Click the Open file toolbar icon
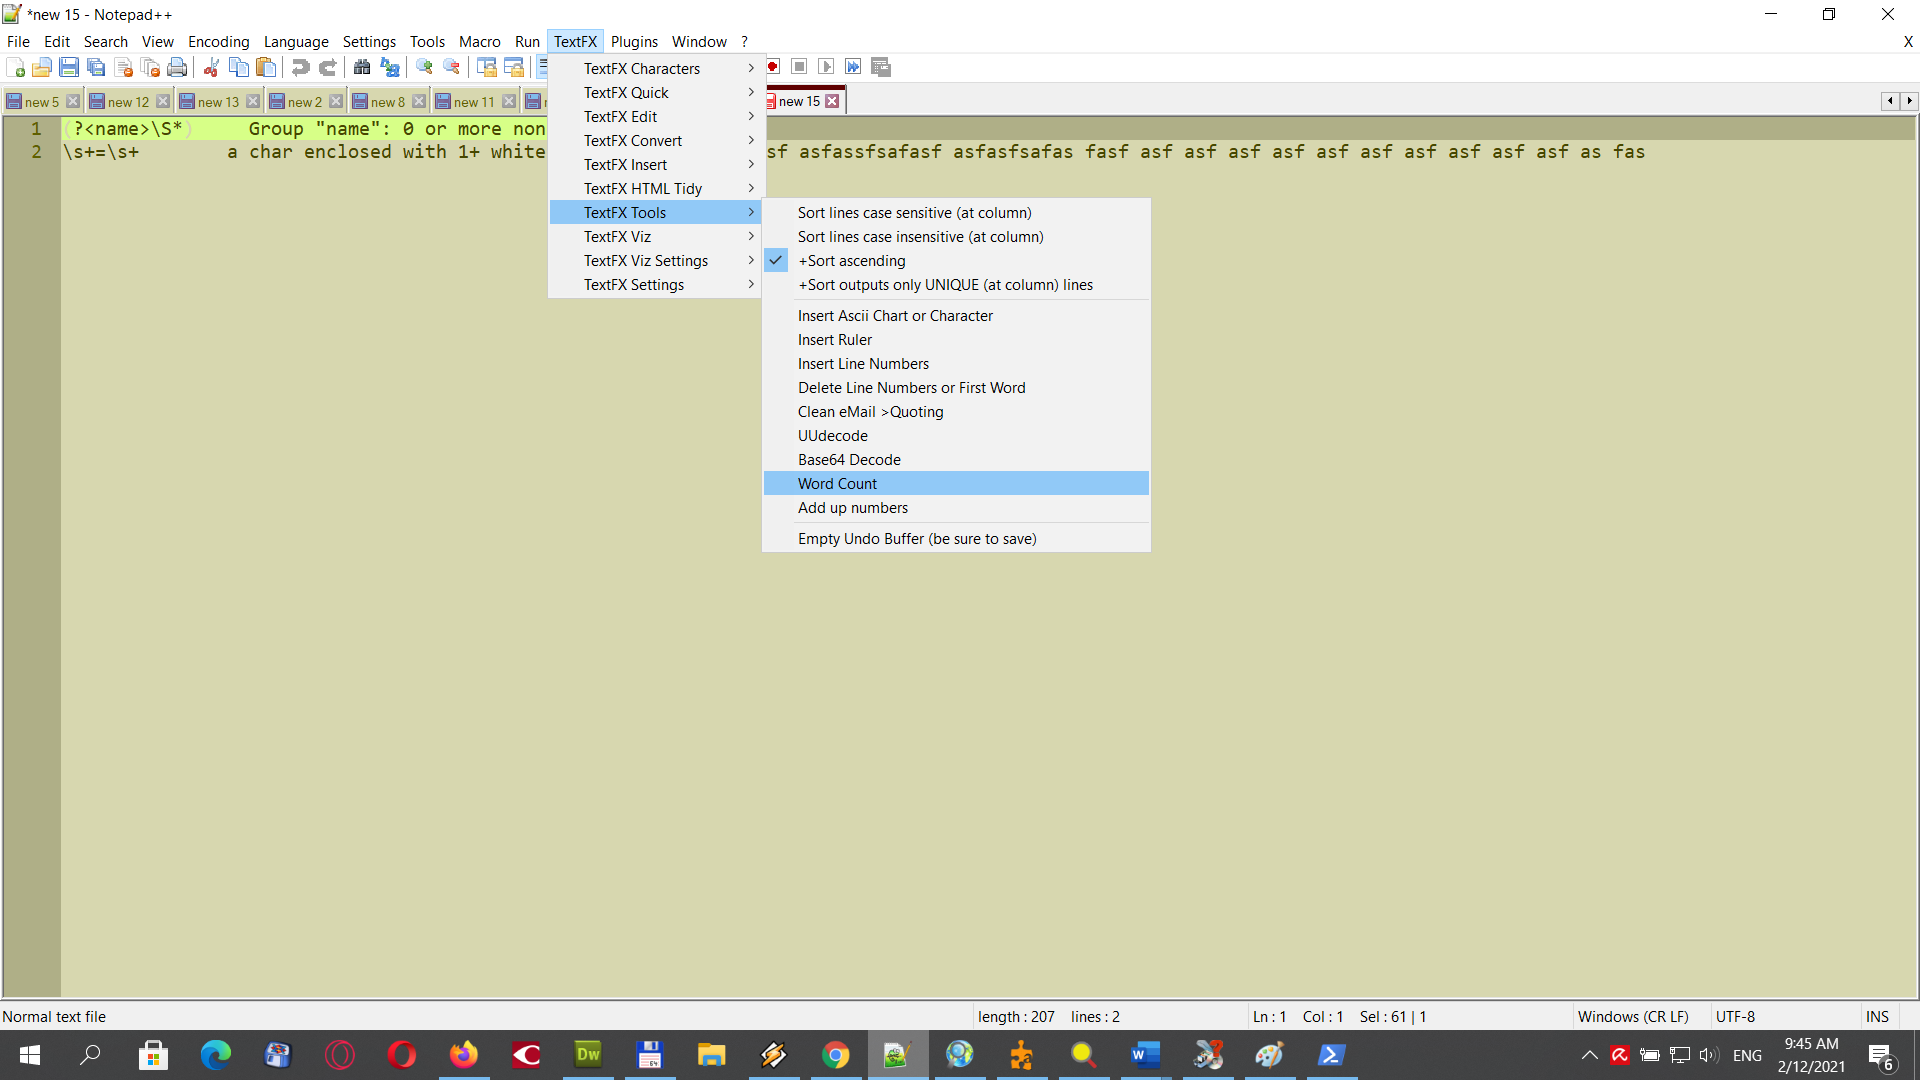The width and height of the screenshot is (1920, 1080). coord(42,67)
